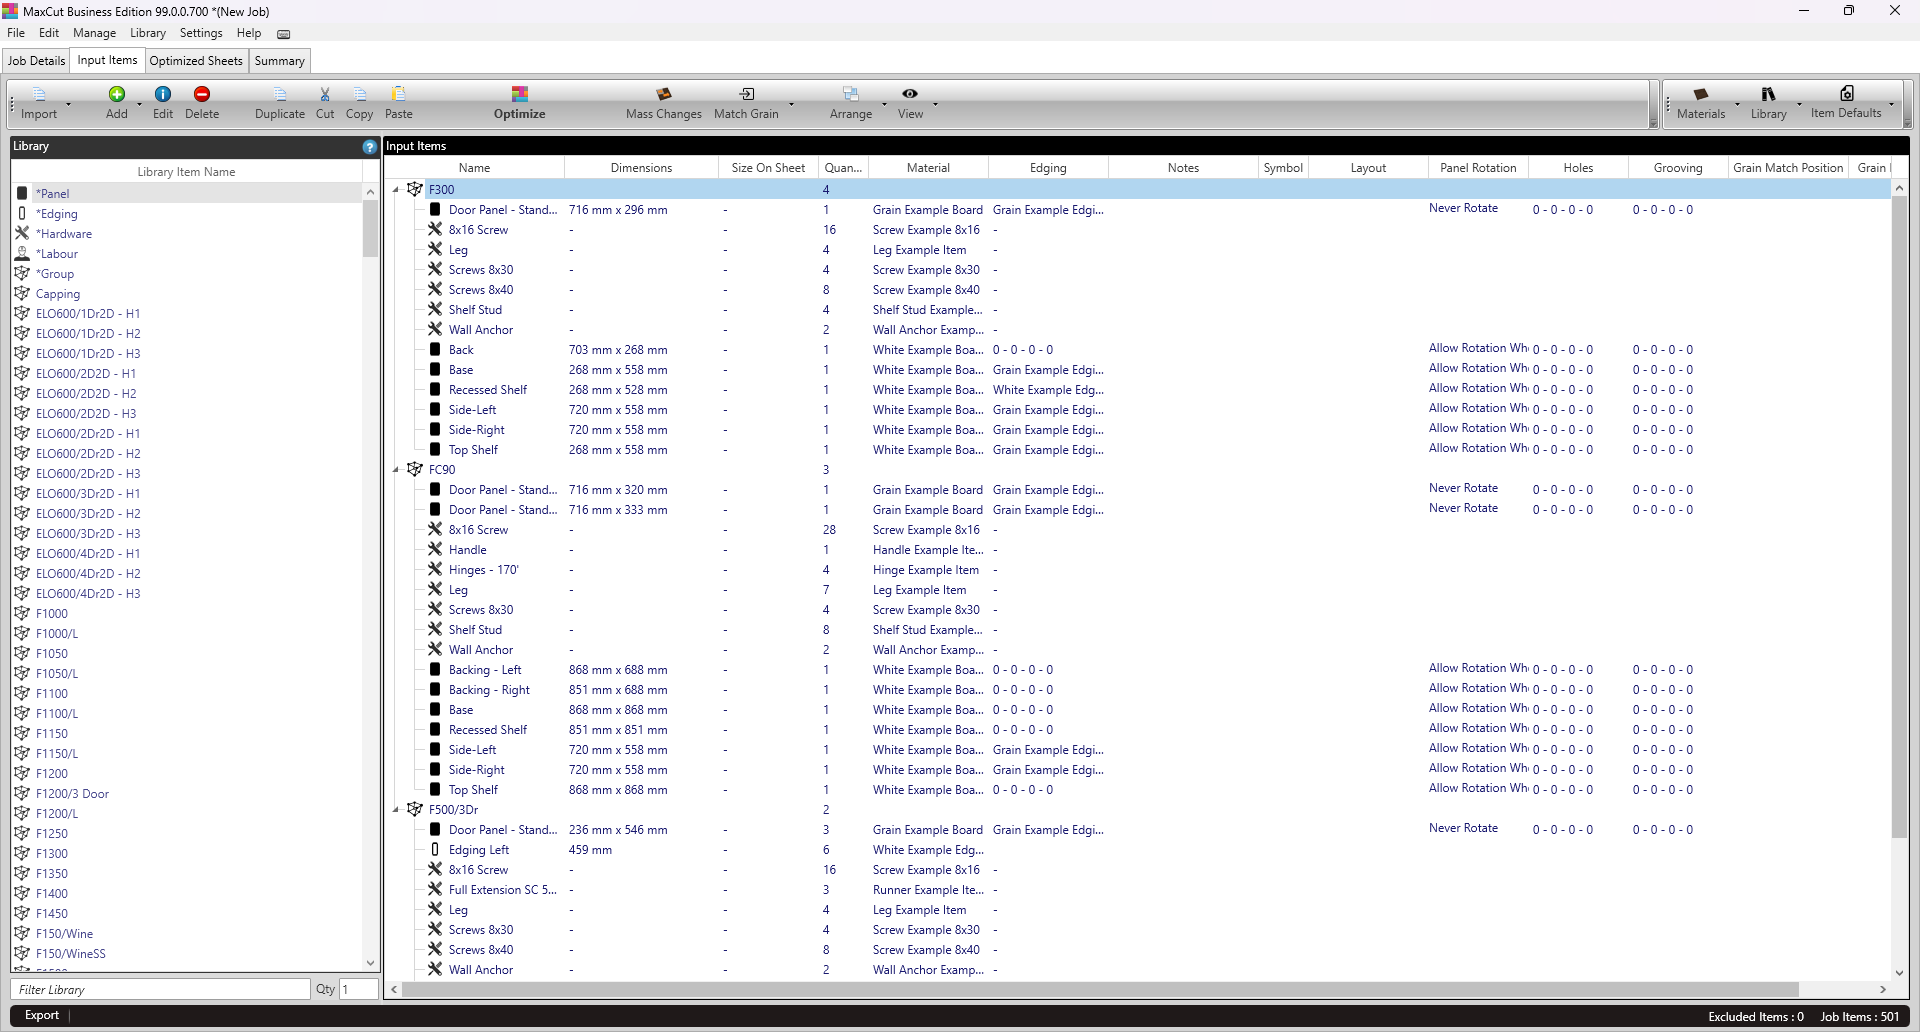Click the Qty input field
The image size is (1920, 1032).
[x=359, y=989]
